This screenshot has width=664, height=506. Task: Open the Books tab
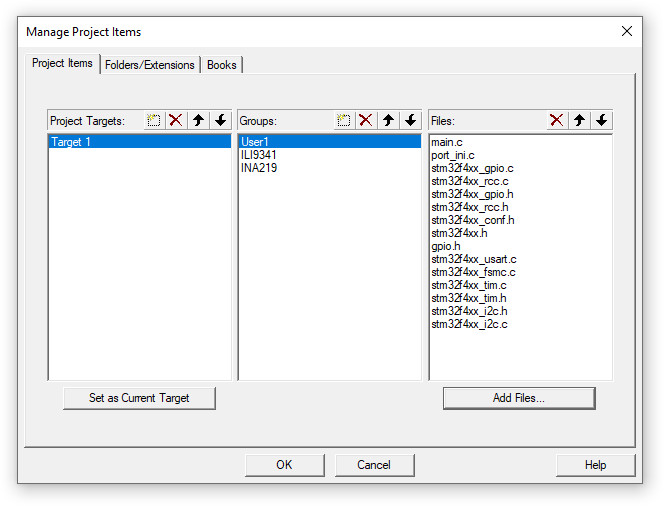[221, 65]
